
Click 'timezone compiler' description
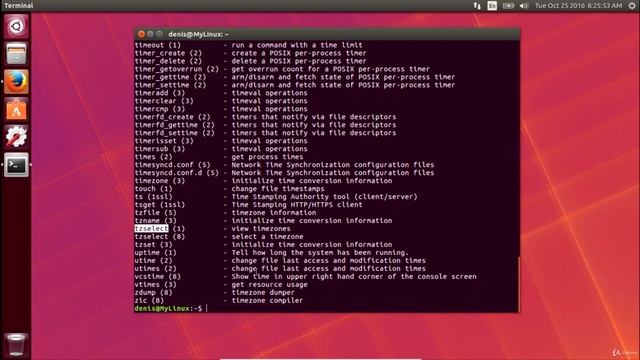point(267,300)
